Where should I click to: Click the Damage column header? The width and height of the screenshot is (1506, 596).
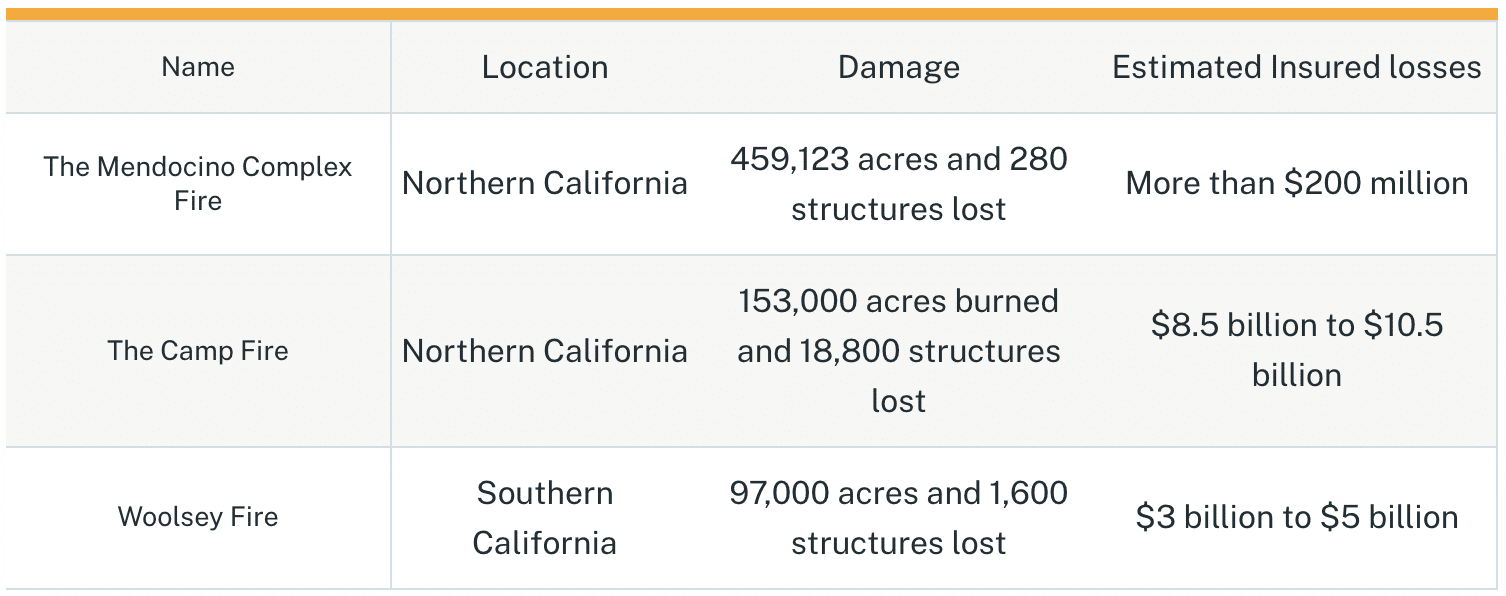[x=898, y=67]
